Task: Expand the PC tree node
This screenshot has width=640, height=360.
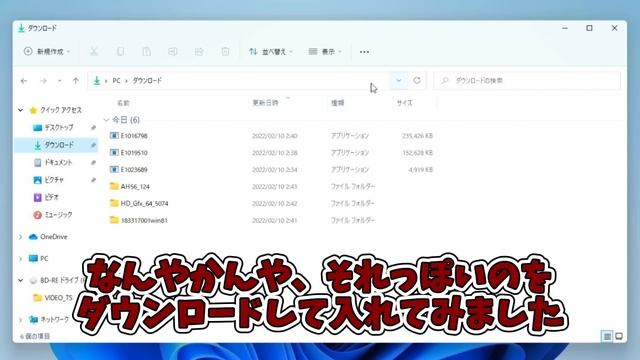Action: click(20, 259)
